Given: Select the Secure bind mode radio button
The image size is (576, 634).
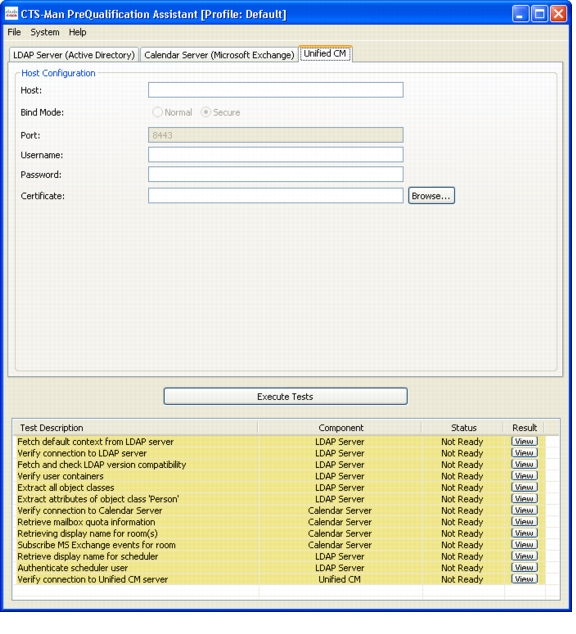Looking at the screenshot, I should [206, 112].
